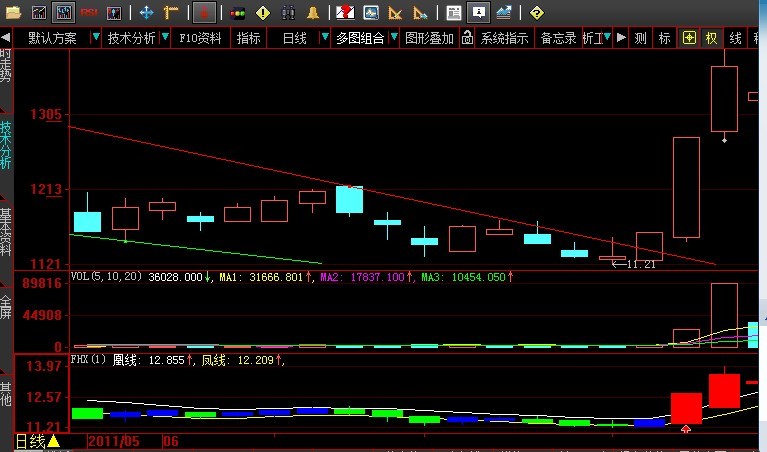Open the 备忘录 button
767x452 pixels.
click(558, 38)
